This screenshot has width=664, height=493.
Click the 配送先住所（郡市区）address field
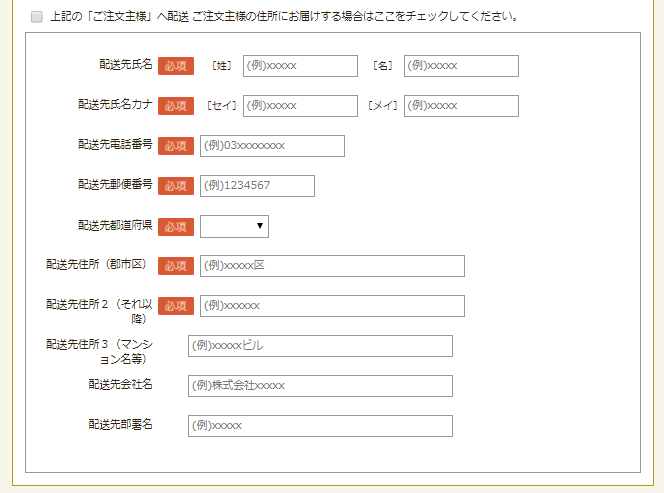click(332, 266)
